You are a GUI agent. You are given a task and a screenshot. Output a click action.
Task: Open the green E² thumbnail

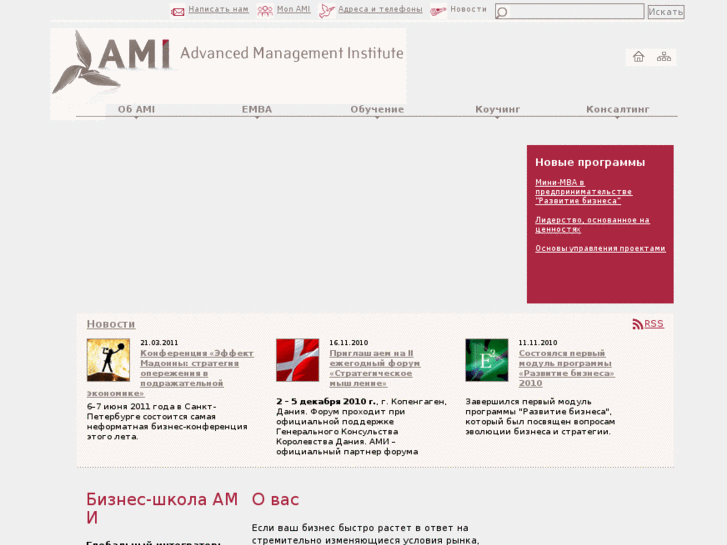tap(487, 360)
